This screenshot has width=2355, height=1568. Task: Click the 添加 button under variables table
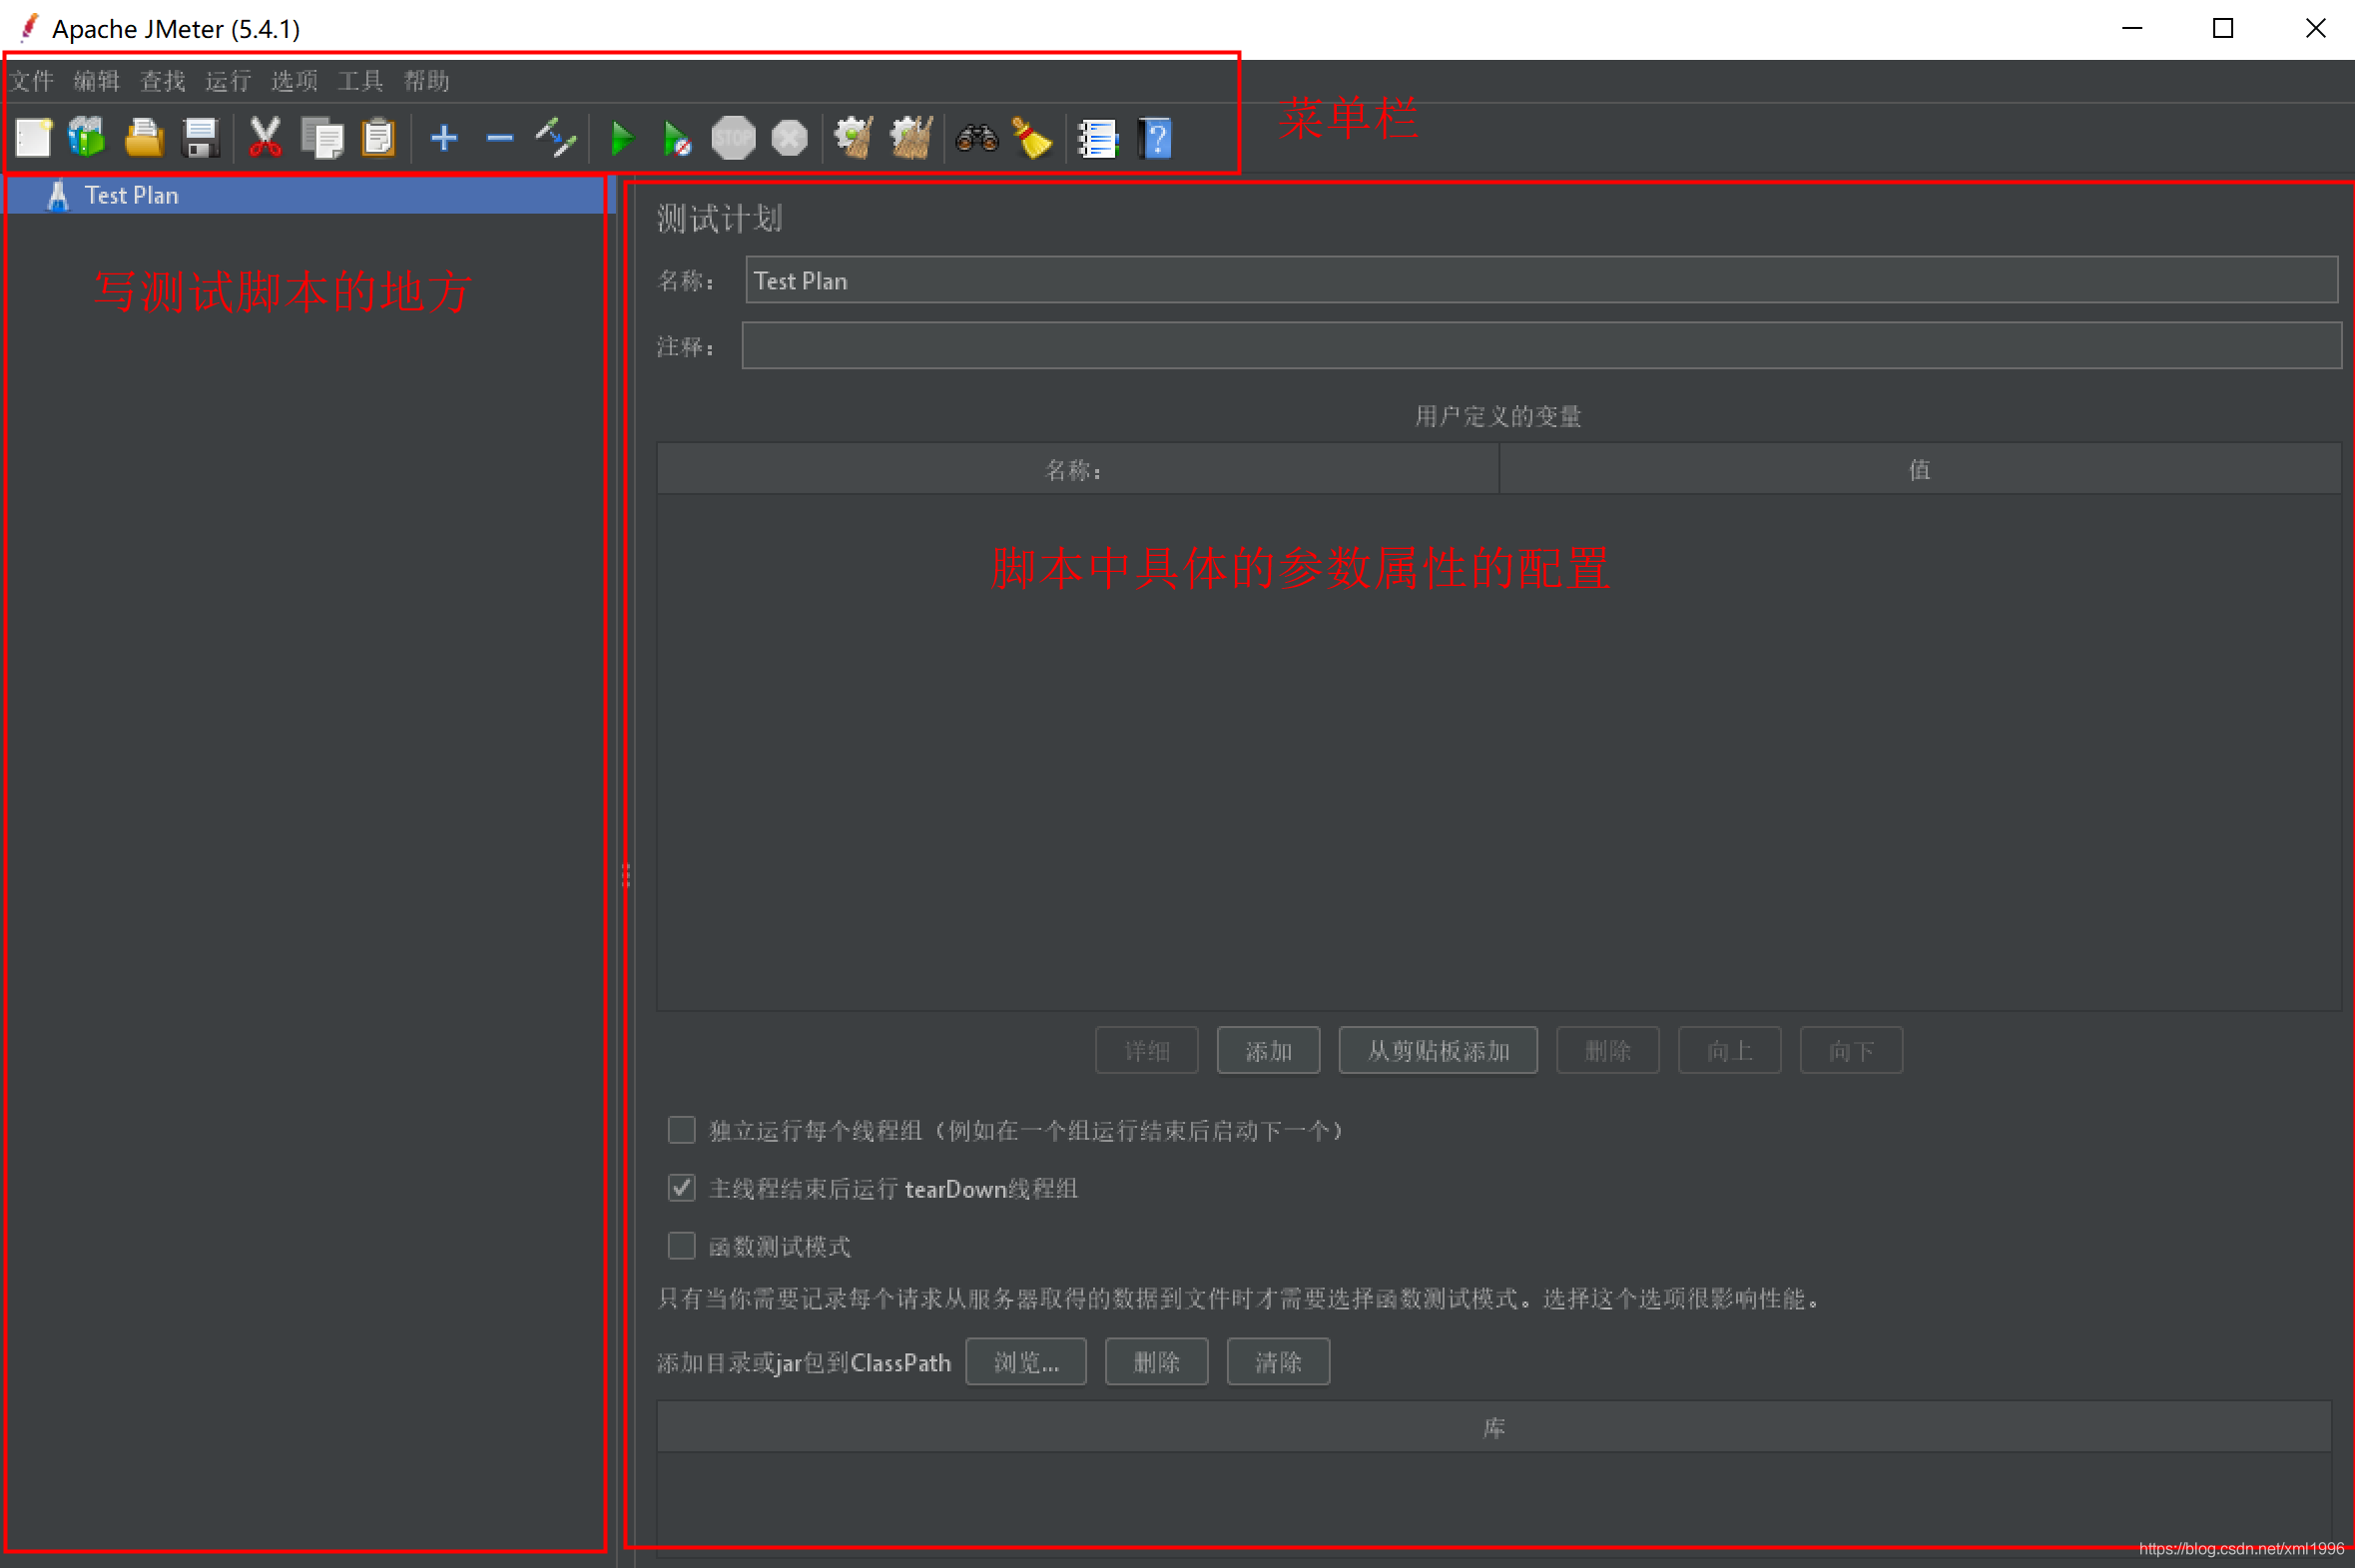point(1268,1051)
